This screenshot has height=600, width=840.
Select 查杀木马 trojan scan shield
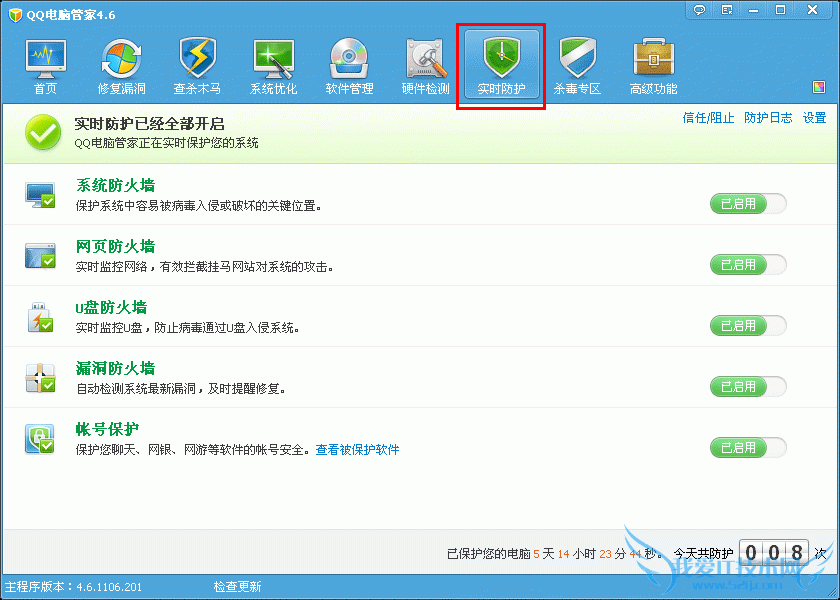click(x=197, y=66)
